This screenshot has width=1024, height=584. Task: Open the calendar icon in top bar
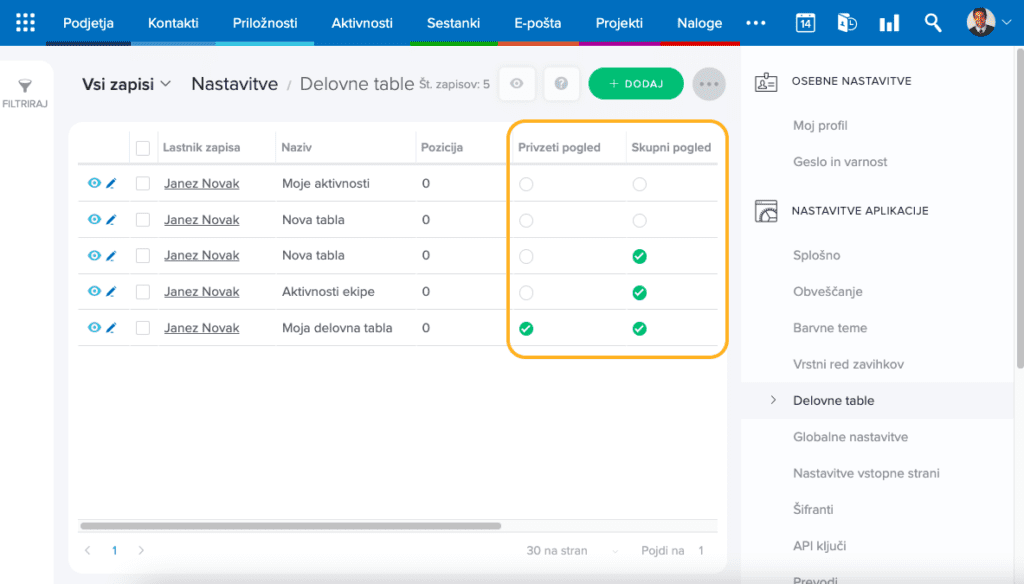pyautogui.click(x=805, y=23)
